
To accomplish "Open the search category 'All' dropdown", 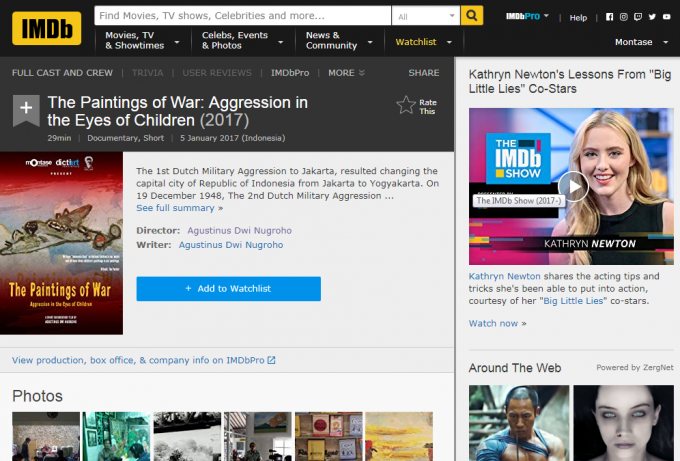I will click(425, 16).
